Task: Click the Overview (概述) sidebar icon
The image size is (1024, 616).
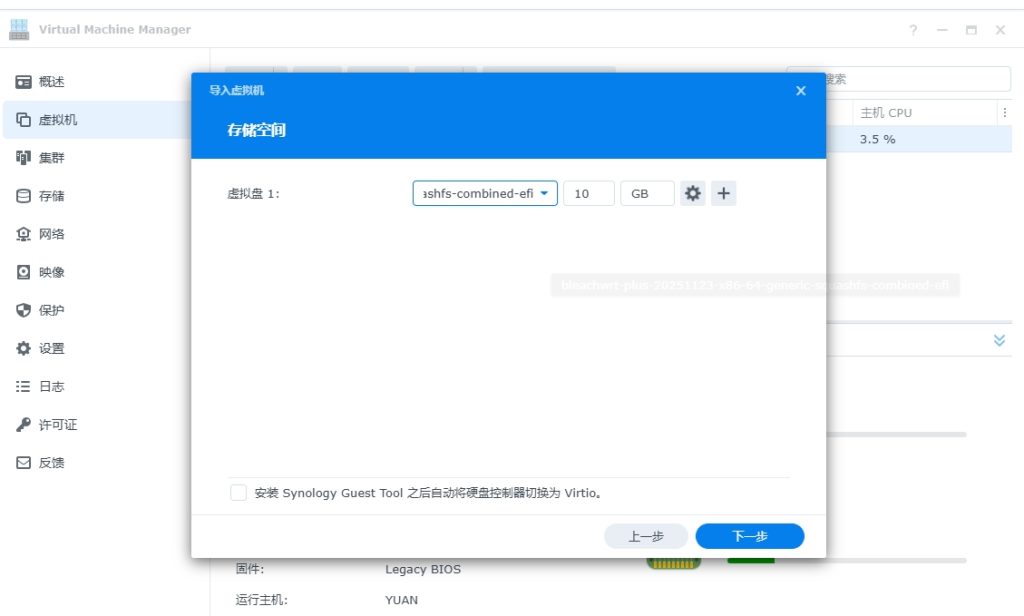Action: 24,82
